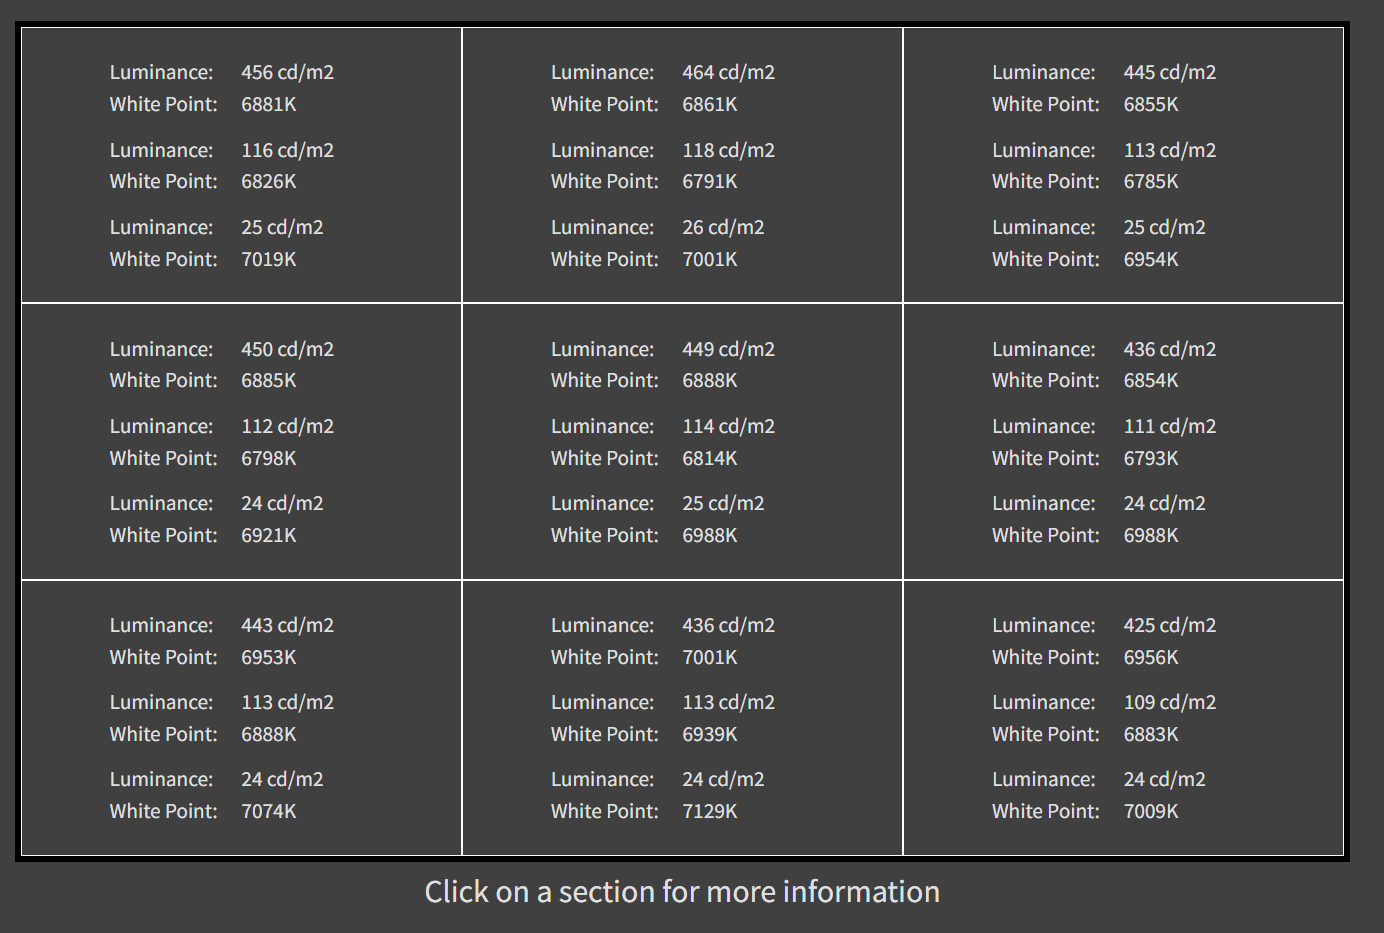View the section with 7129K white point
The width and height of the screenshot is (1384, 933).
coord(682,718)
